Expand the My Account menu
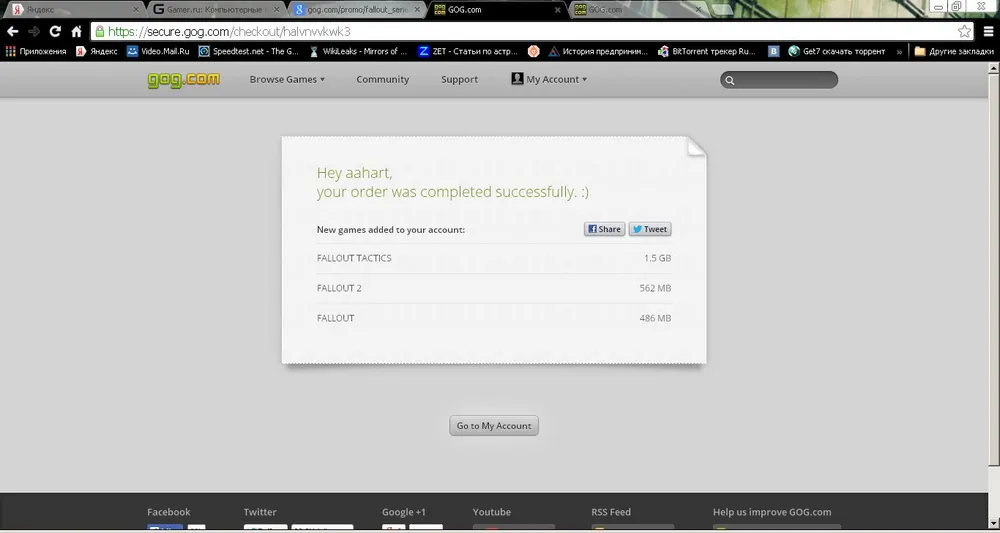The height and width of the screenshot is (533, 1000). [549, 79]
